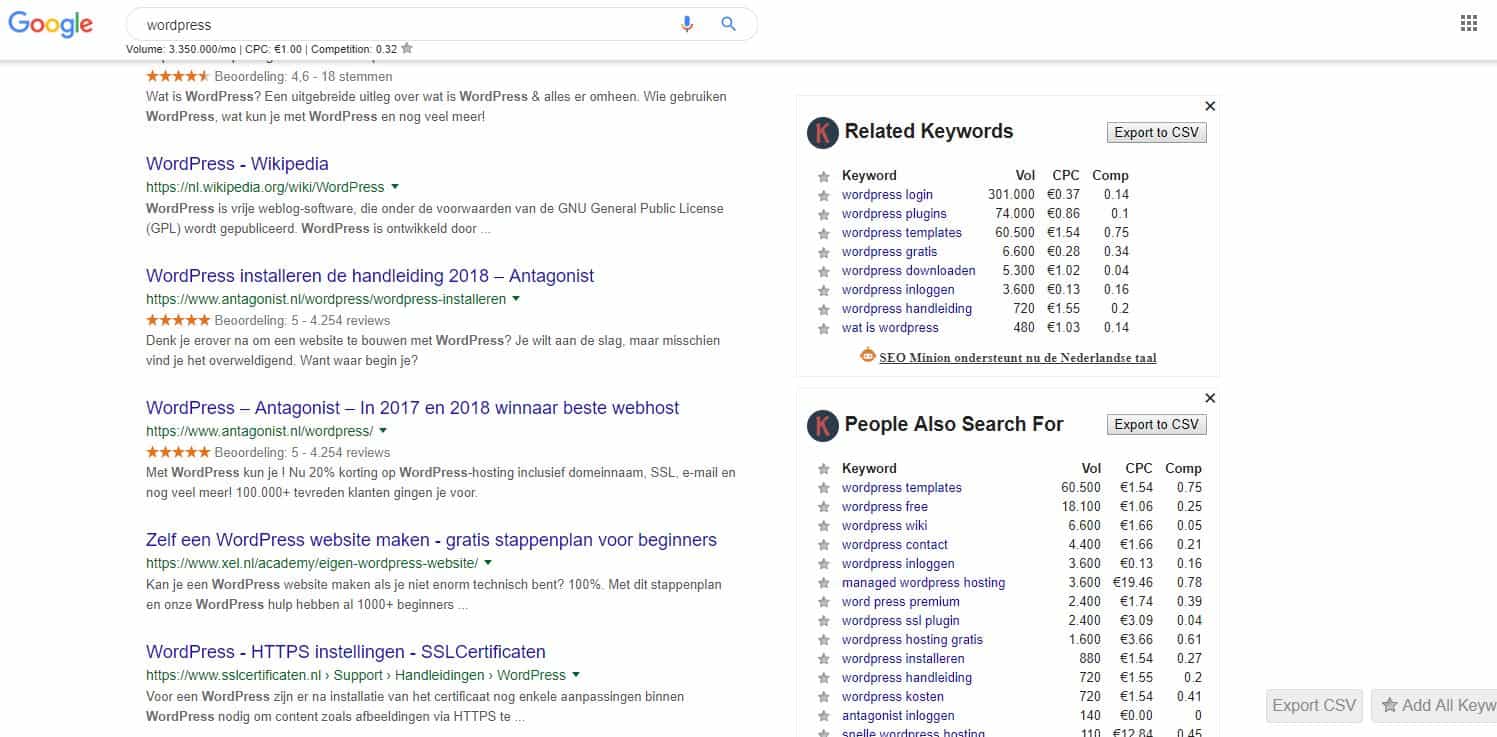Click the Google logo
This screenshot has height=737, width=1497.
point(50,24)
